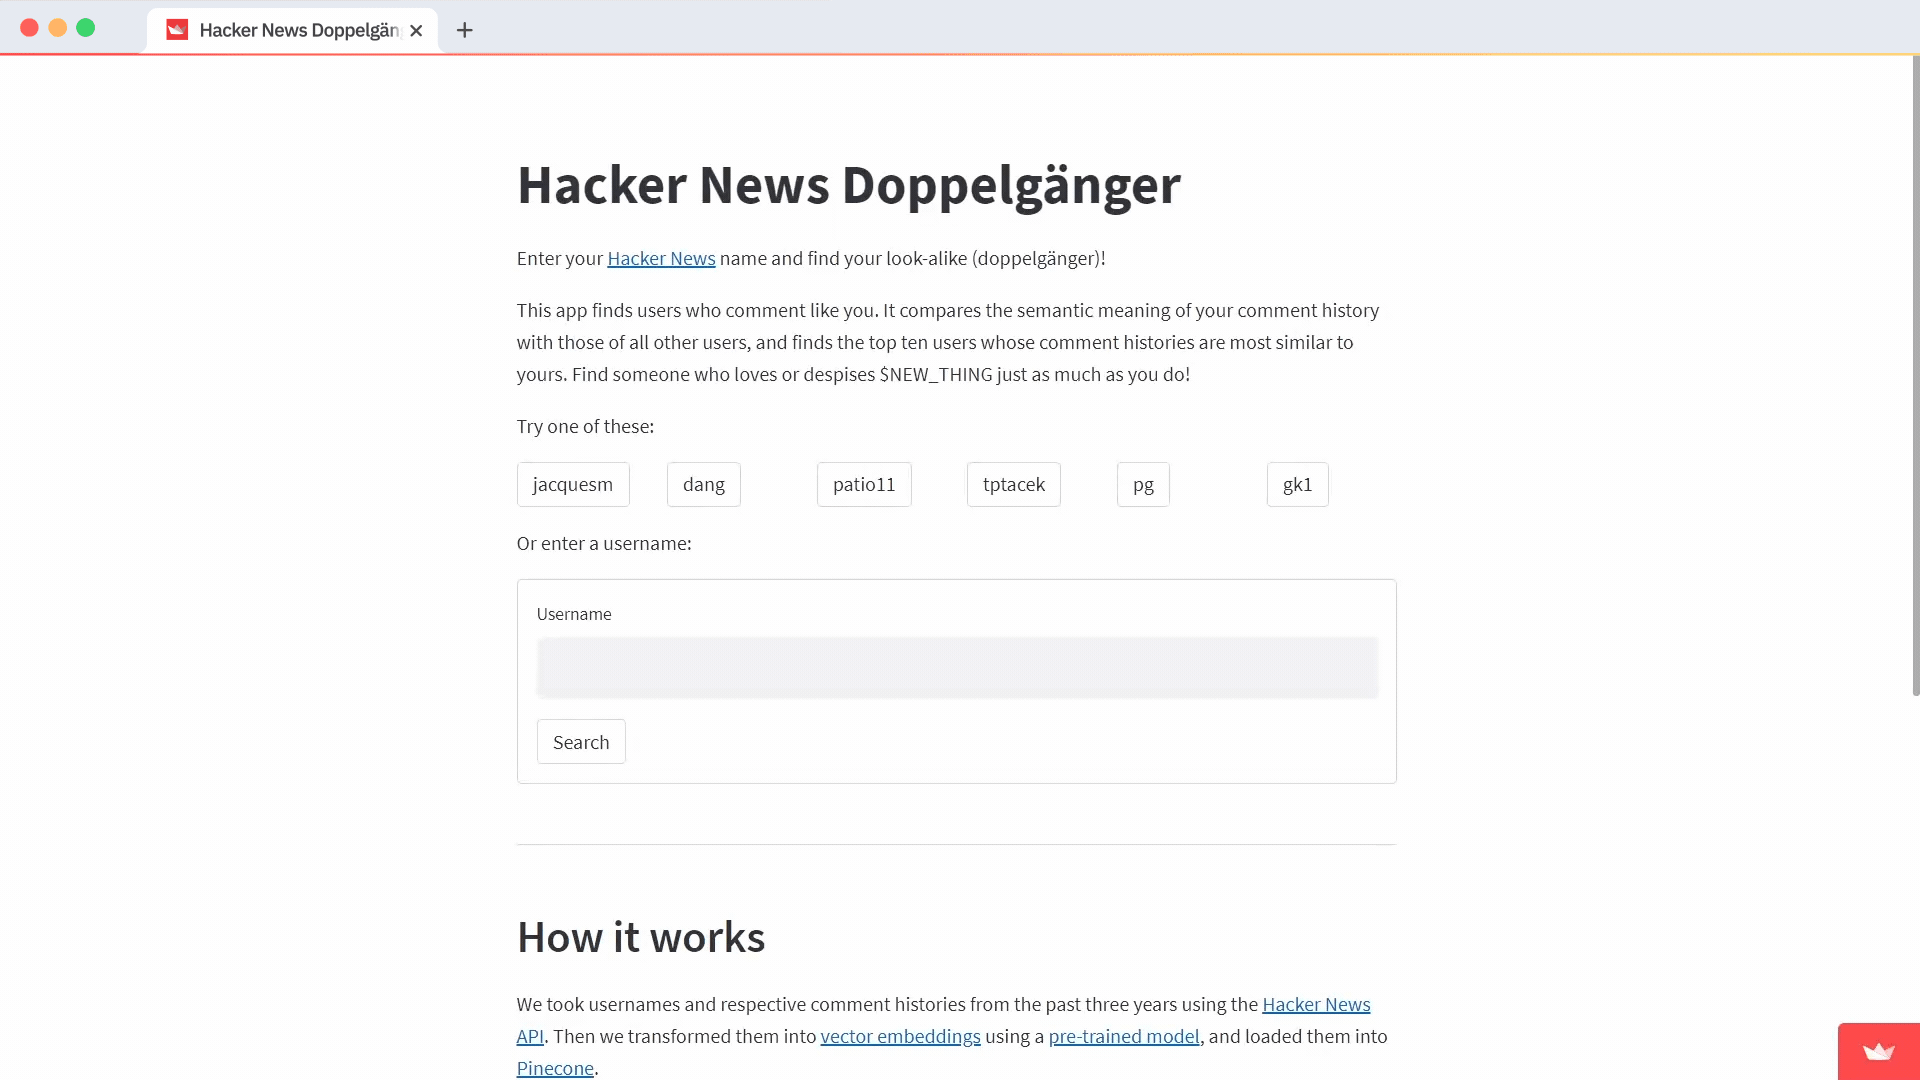The image size is (1920, 1080).
Task: Select the tptacek username suggestion
Action: 1013,484
